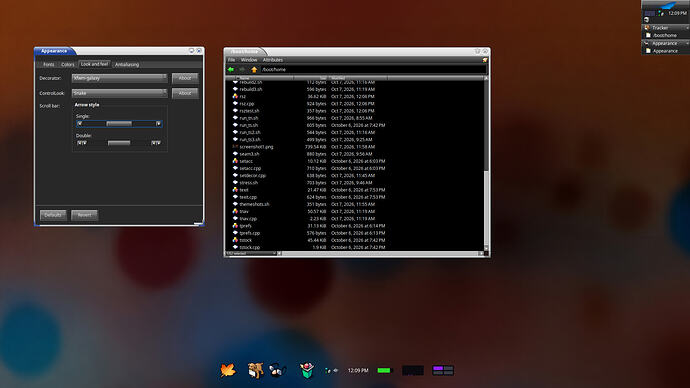
Task: Open the Decorator dropdown in Appearance
Action: coord(119,78)
